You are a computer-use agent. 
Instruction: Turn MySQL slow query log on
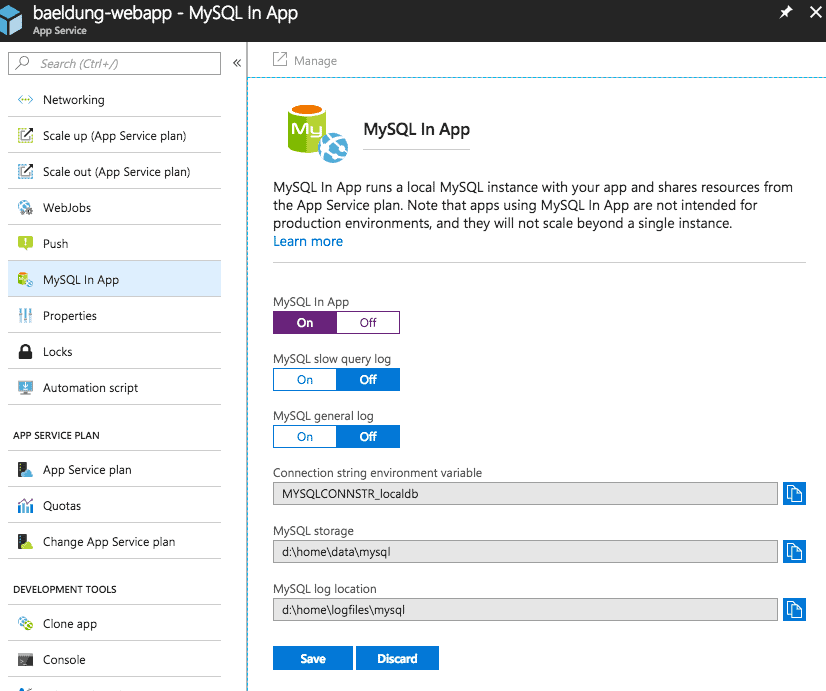(305, 380)
